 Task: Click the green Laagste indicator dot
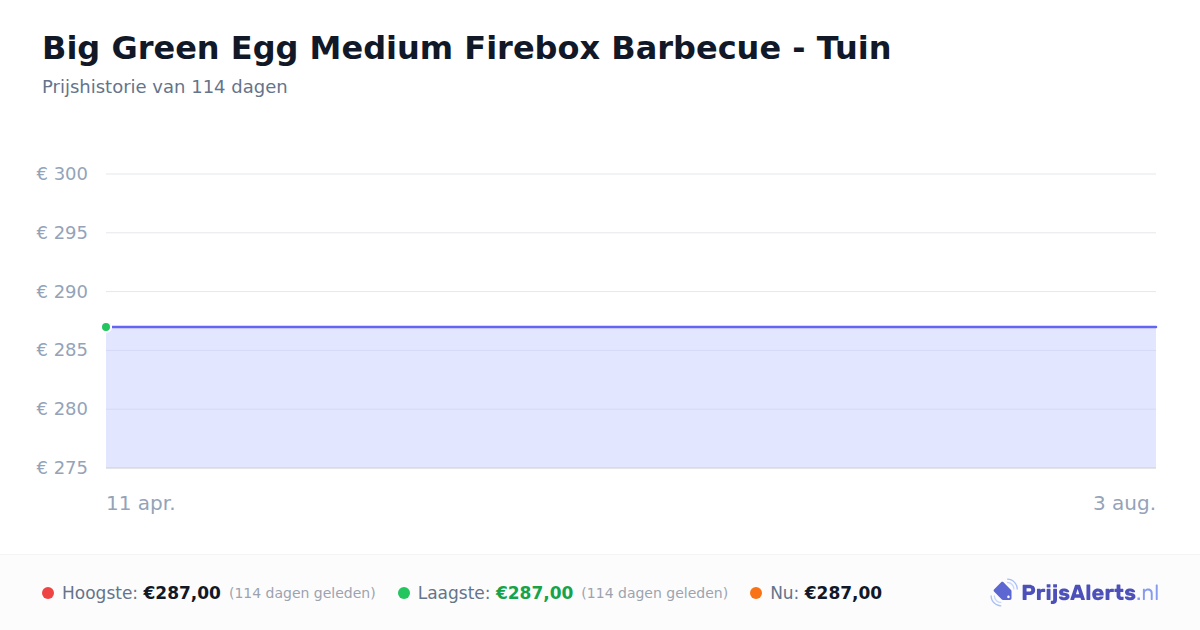pyautogui.click(x=404, y=593)
